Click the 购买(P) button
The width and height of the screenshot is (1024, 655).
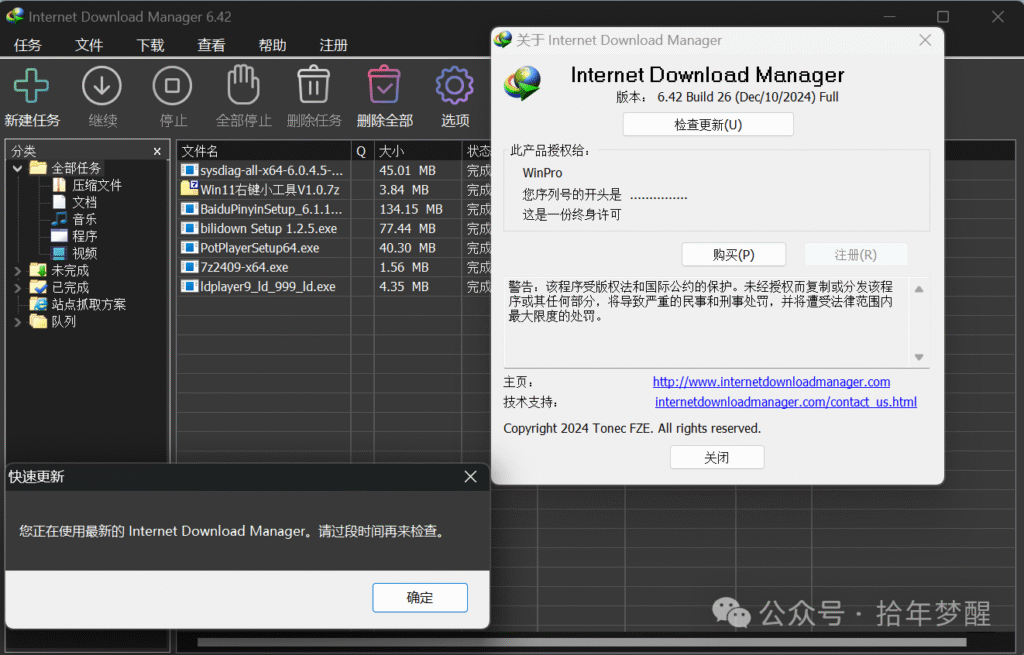[x=733, y=255]
